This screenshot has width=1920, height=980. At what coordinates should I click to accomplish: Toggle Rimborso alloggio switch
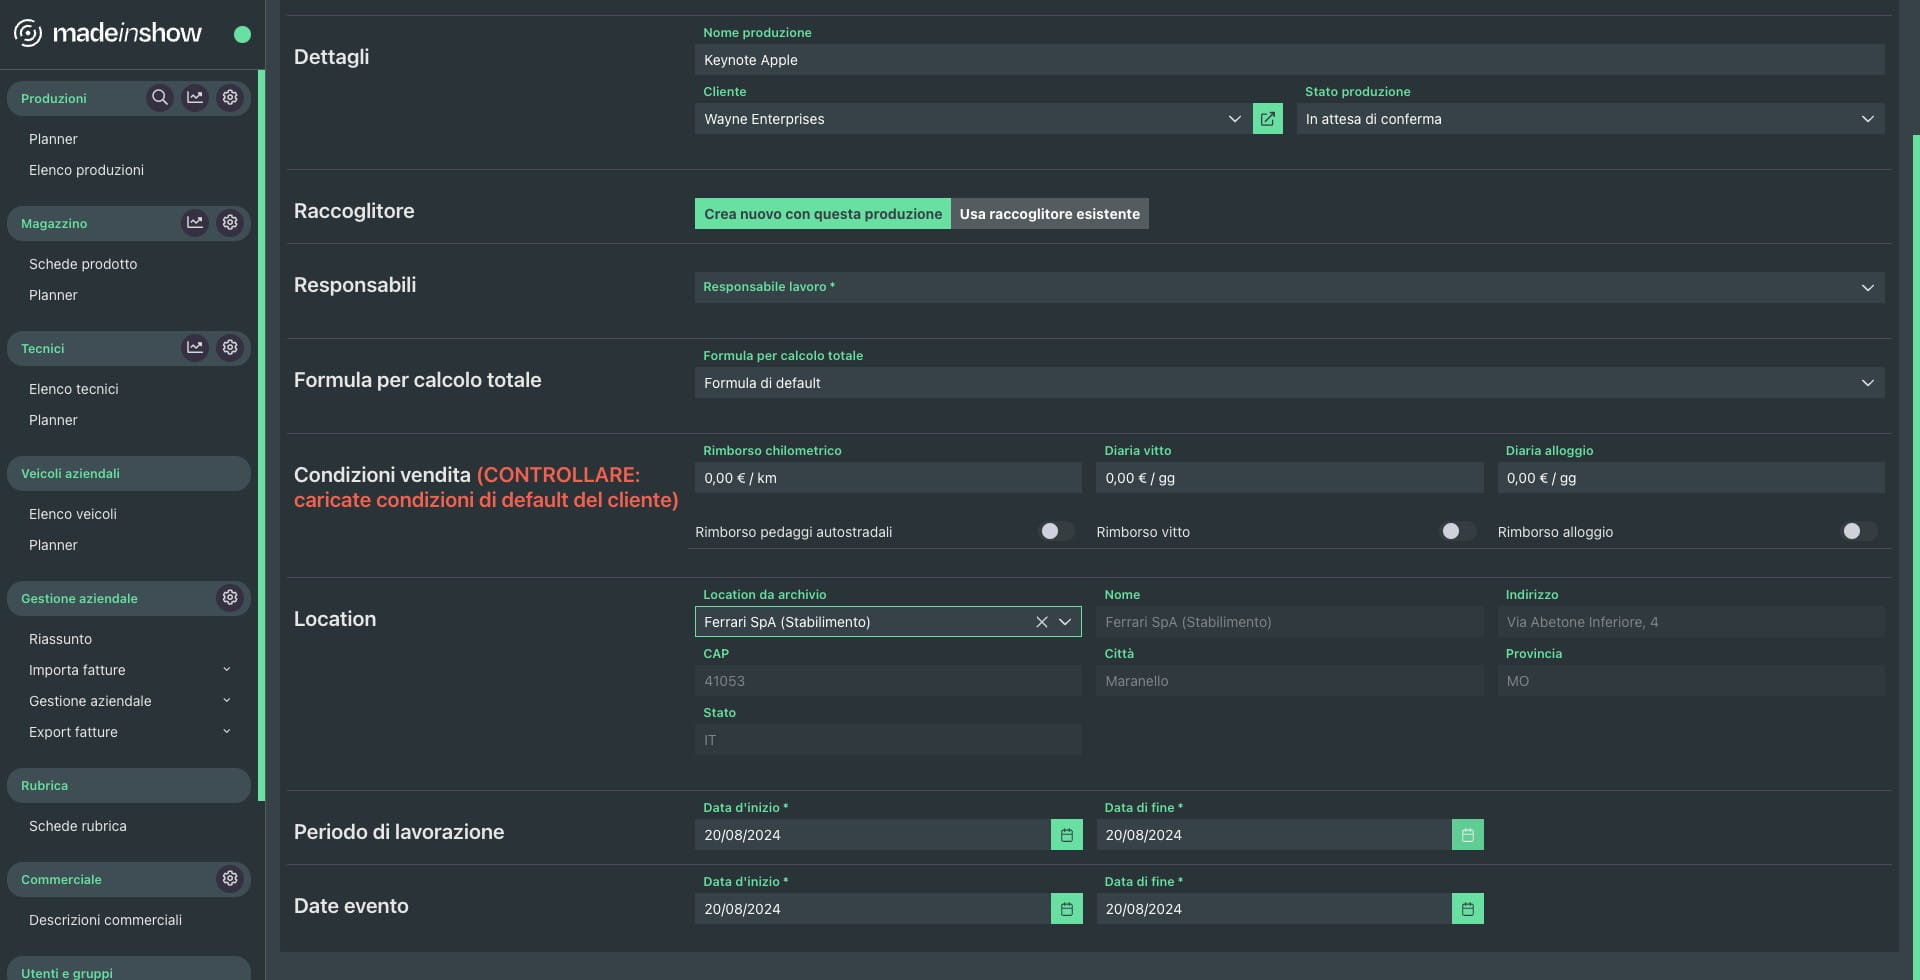[x=1860, y=532]
